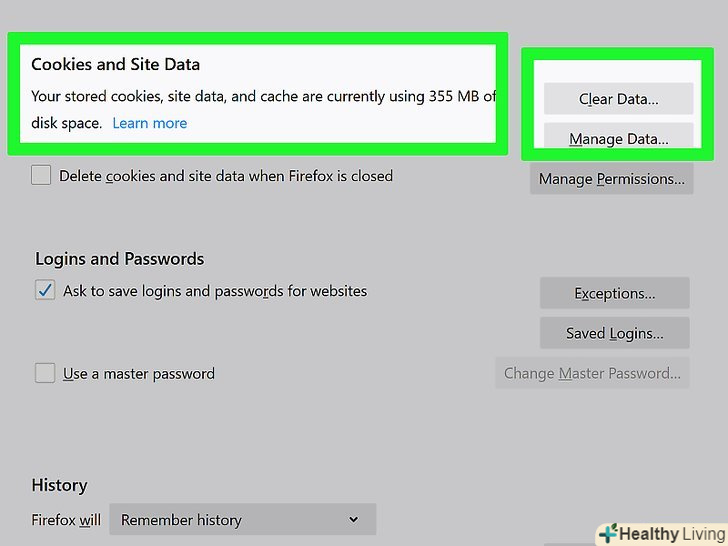
Task: Click the Change Master Password button
Action: click(x=591, y=373)
